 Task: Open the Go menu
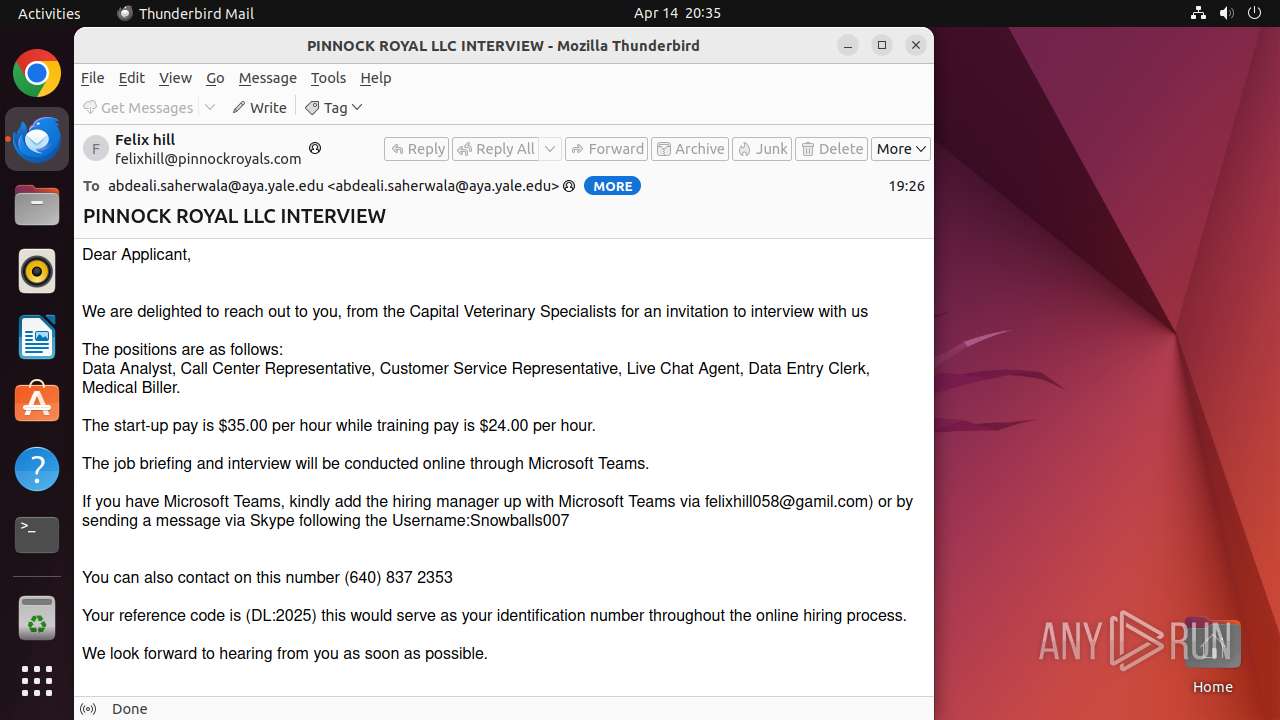(215, 78)
